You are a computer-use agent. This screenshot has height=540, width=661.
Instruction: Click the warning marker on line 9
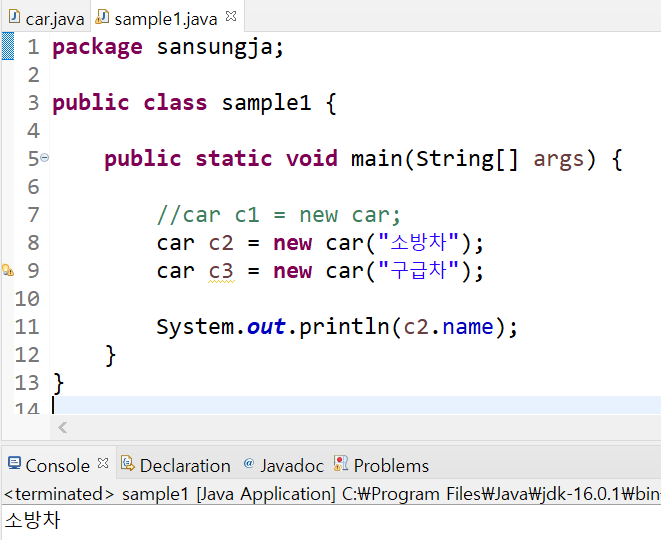(x=8, y=270)
